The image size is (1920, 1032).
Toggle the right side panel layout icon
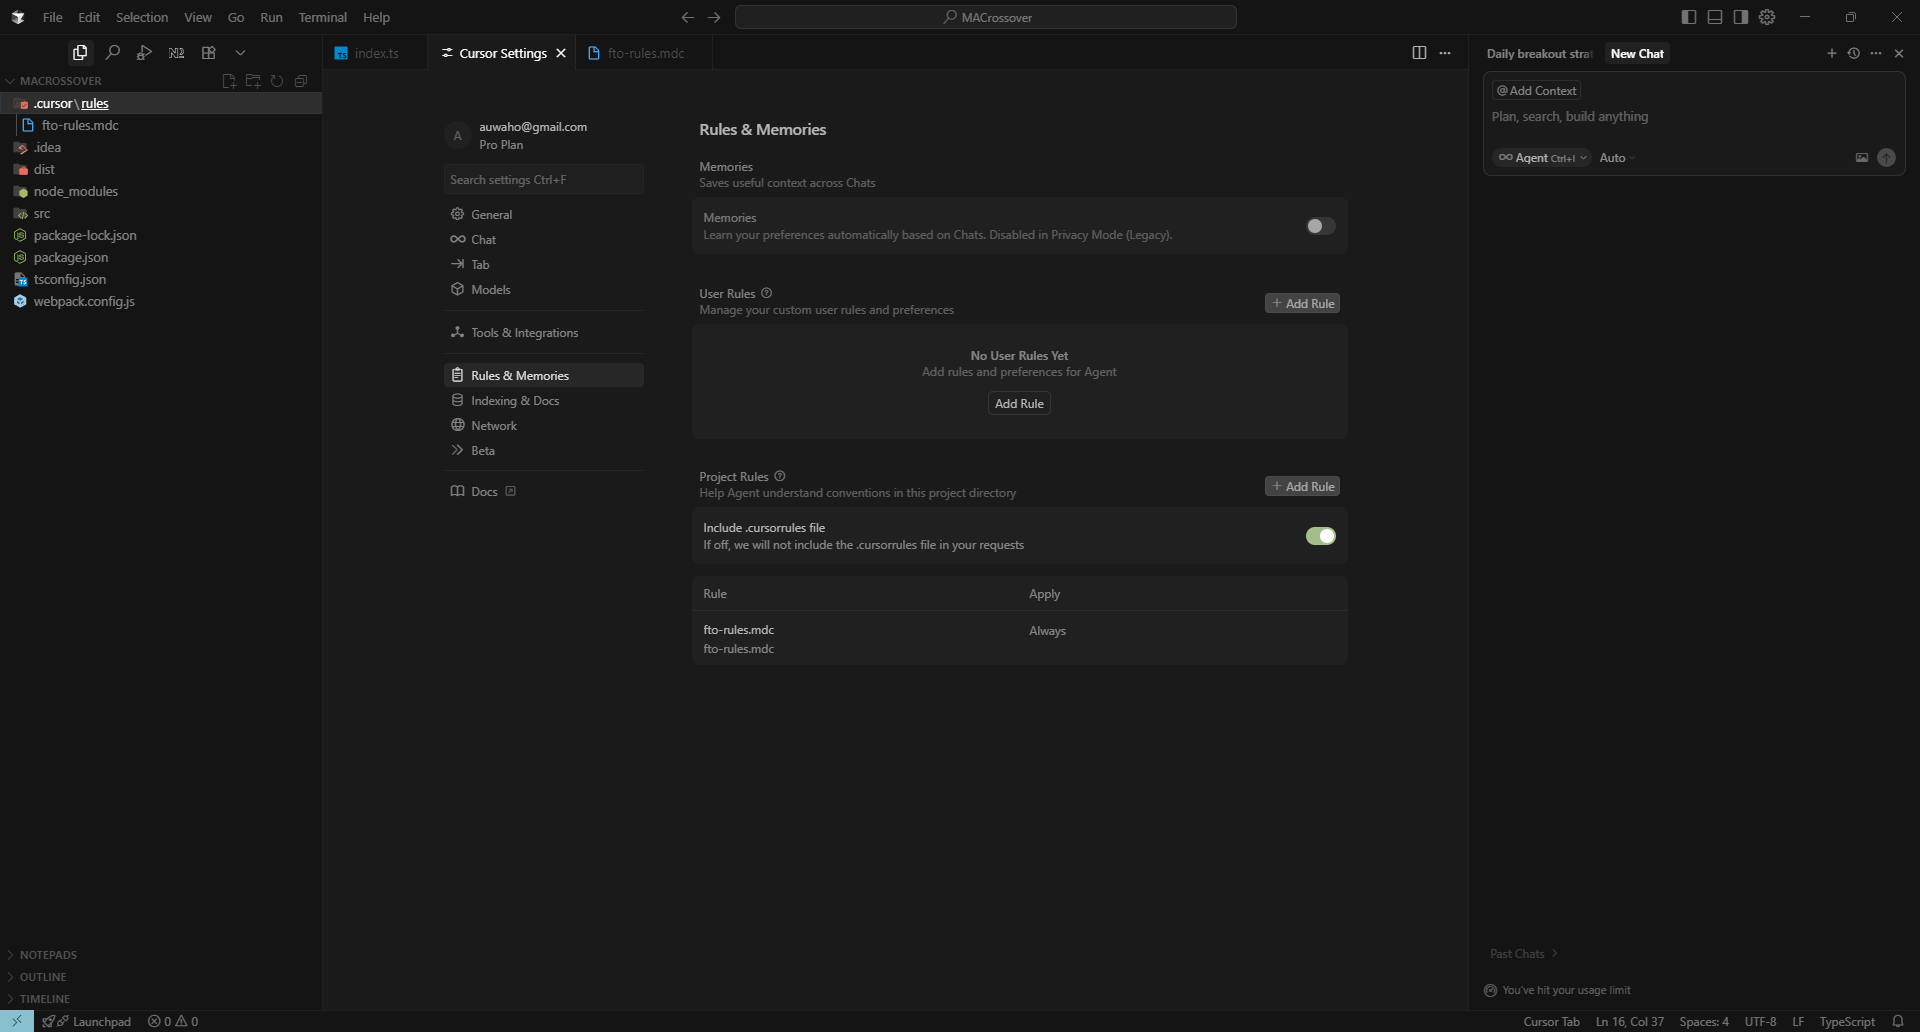[1741, 17]
